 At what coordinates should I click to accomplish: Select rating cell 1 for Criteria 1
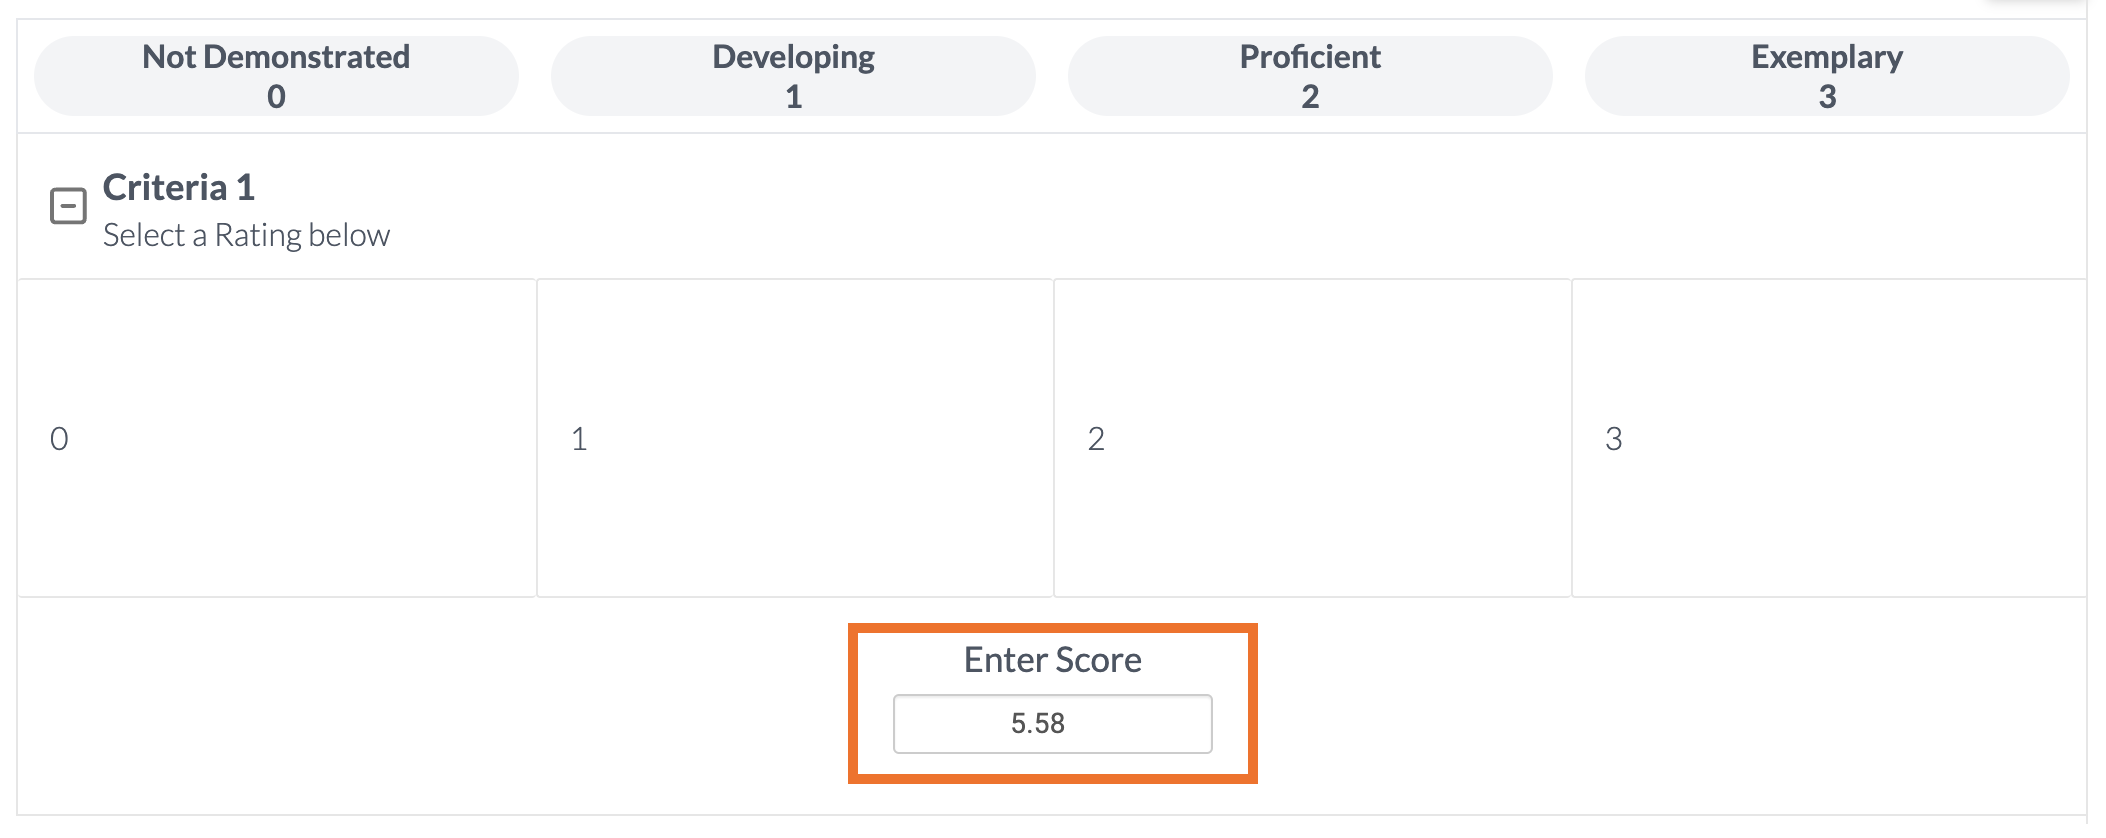(x=795, y=438)
